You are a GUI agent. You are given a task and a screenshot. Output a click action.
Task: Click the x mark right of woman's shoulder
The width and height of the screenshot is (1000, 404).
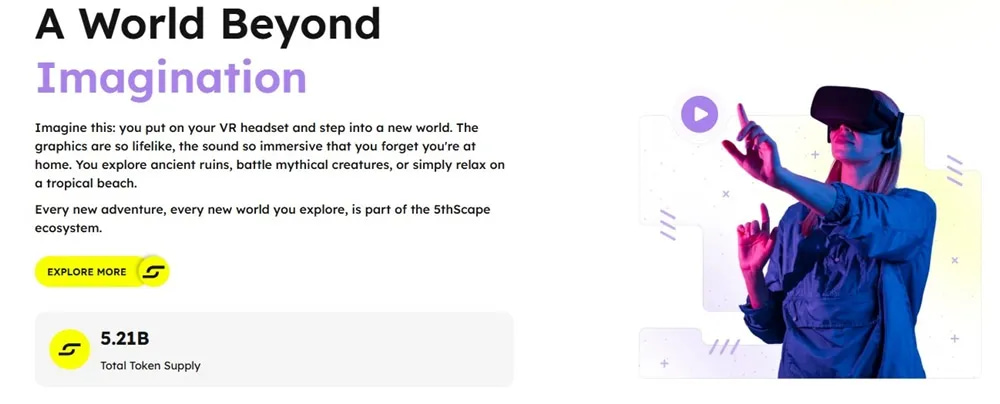[x=955, y=260]
